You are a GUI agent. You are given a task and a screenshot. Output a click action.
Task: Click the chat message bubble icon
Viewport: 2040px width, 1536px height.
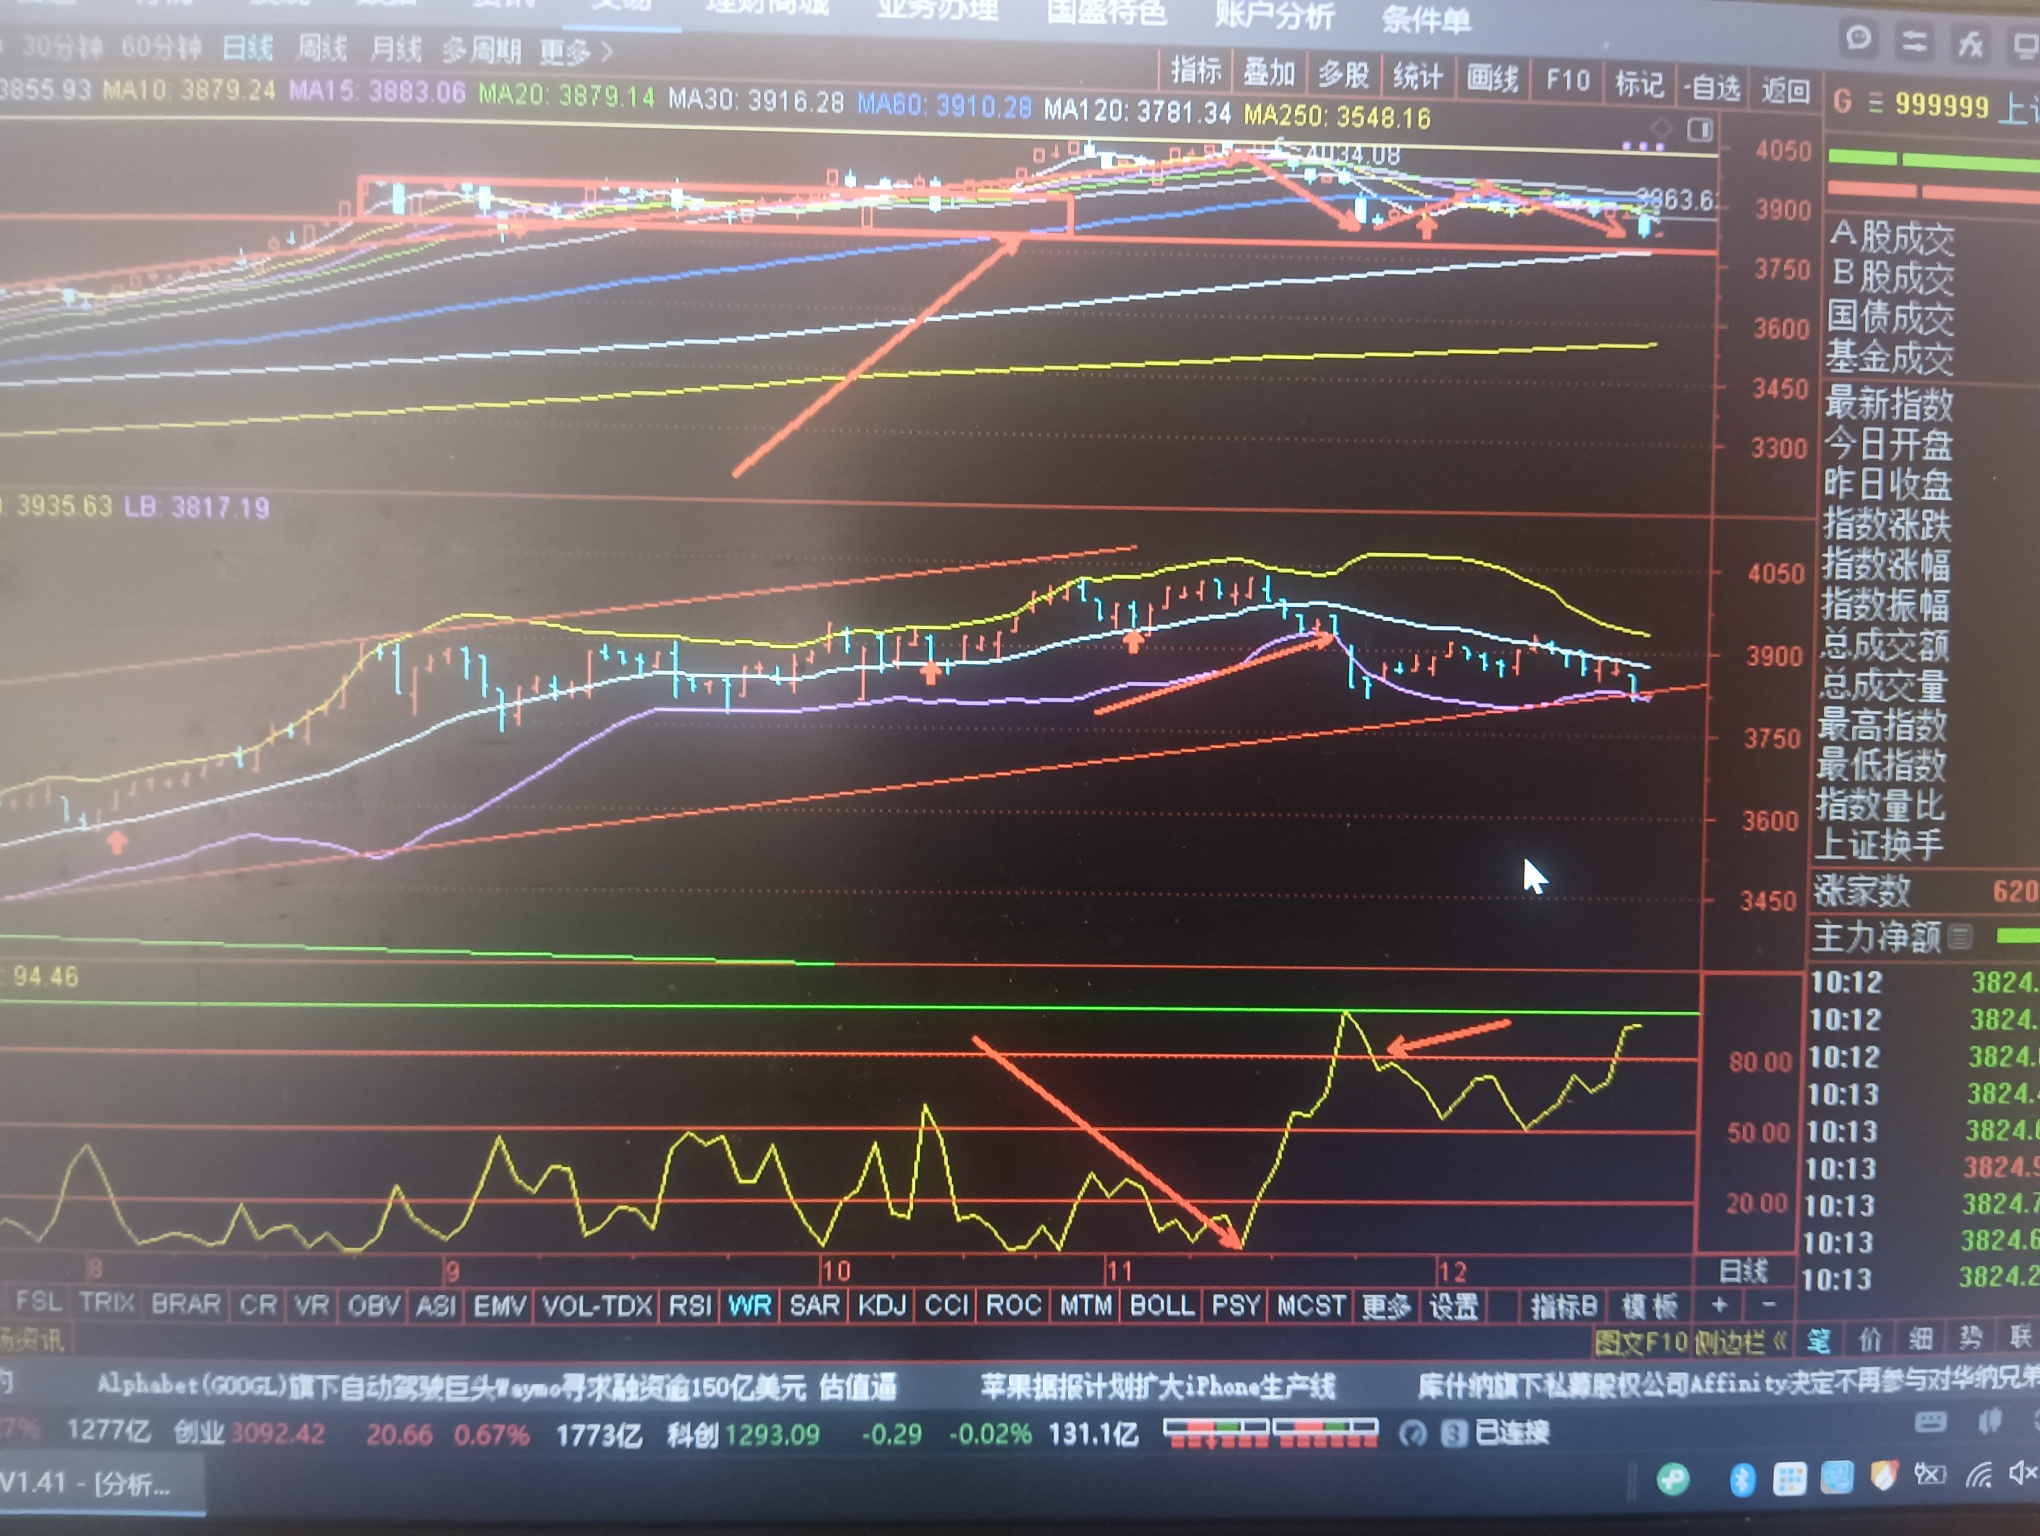tap(1859, 39)
